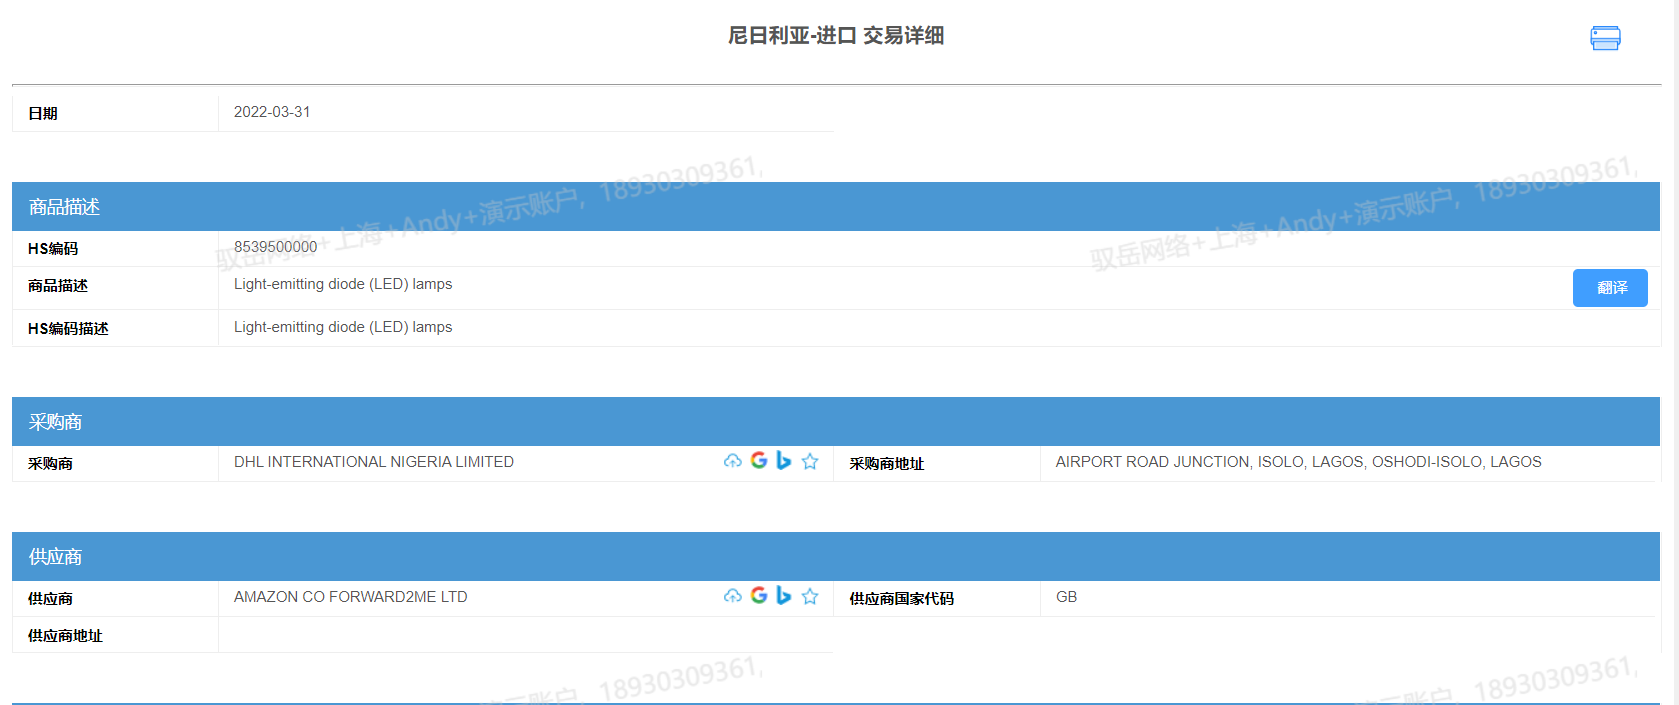Image resolution: width=1679 pixels, height=705 pixels.
Task: Search Amazon Co Forward2me Ltd on Bing
Action: click(784, 595)
